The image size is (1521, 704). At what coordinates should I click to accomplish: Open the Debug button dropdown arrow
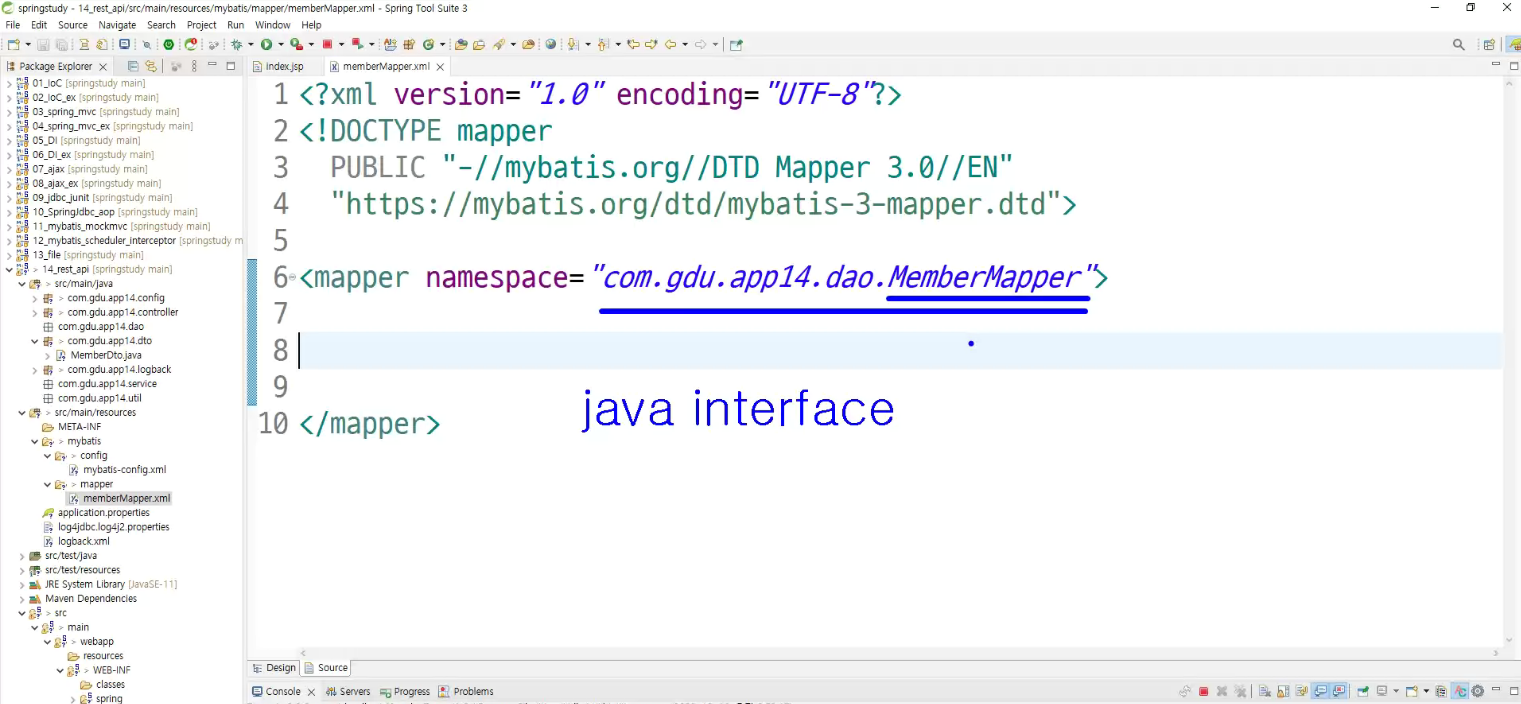coord(250,44)
